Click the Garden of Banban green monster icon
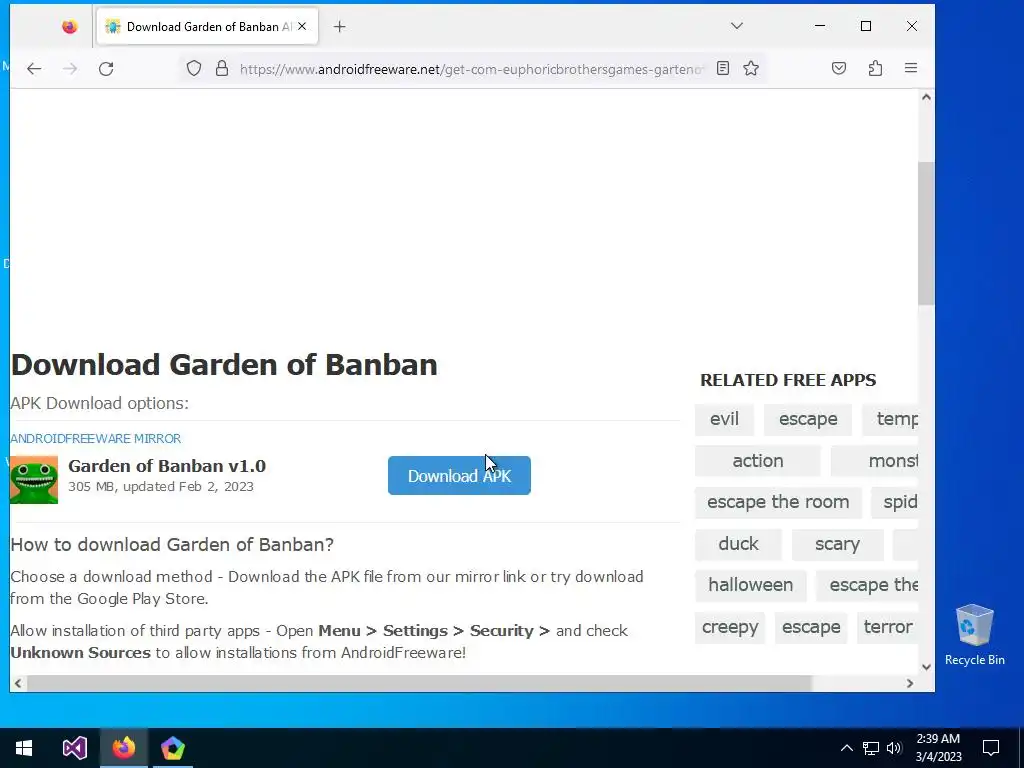1024x768 pixels. pos(34,480)
